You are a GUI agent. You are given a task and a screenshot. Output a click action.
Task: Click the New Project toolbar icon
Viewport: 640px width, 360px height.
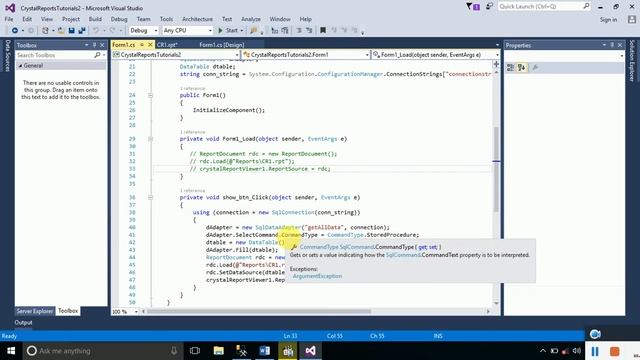[x=45, y=31]
